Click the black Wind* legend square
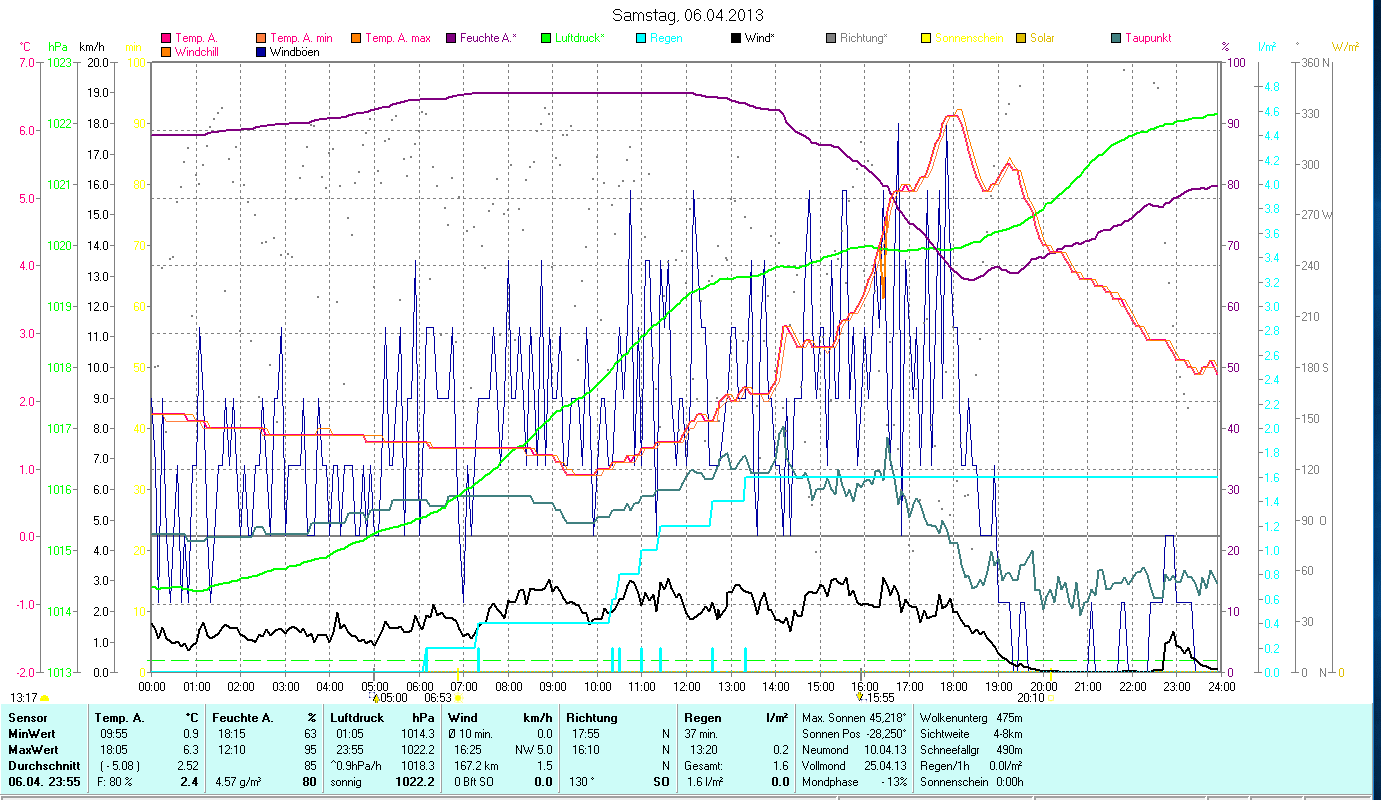 pos(736,39)
